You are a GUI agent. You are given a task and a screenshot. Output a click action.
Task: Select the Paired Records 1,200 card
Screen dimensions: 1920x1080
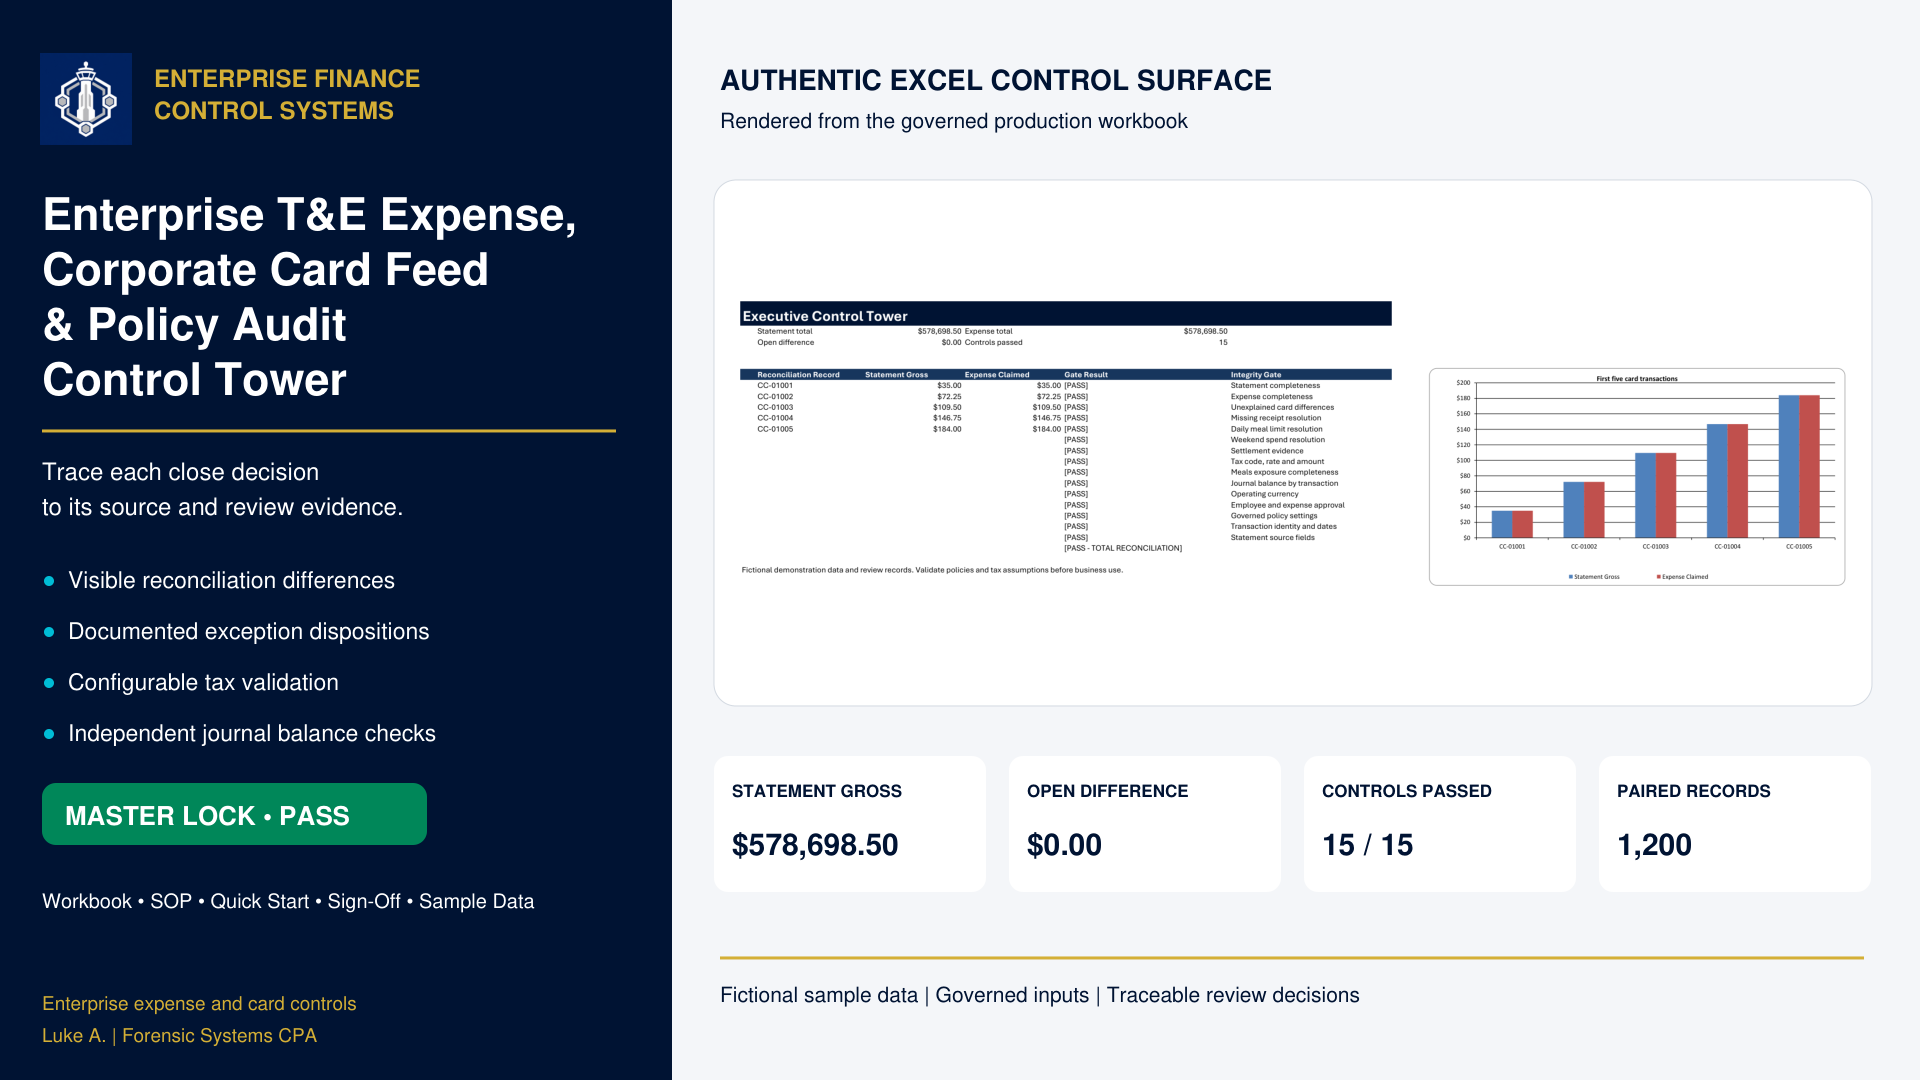click(1735, 824)
